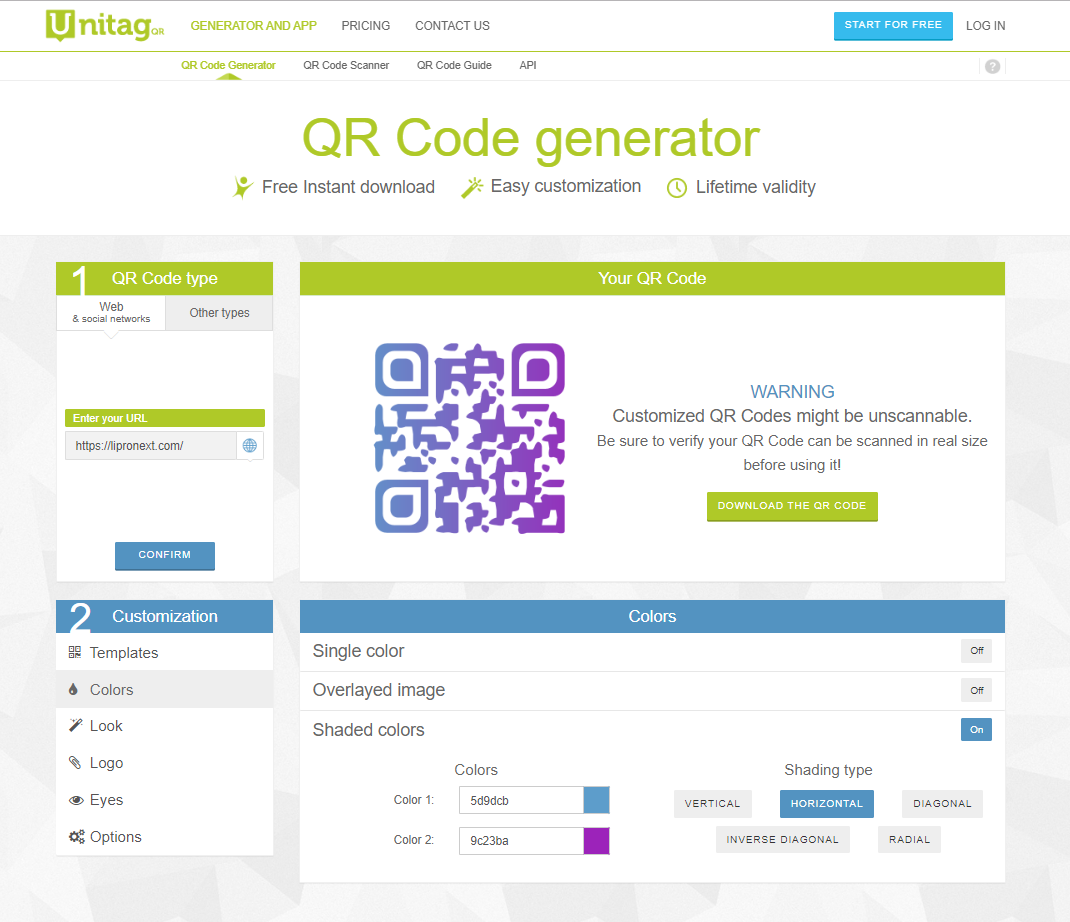The image size is (1070, 922).
Task: Select Inverse Diagonal shading type
Action: (x=782, y=839)
